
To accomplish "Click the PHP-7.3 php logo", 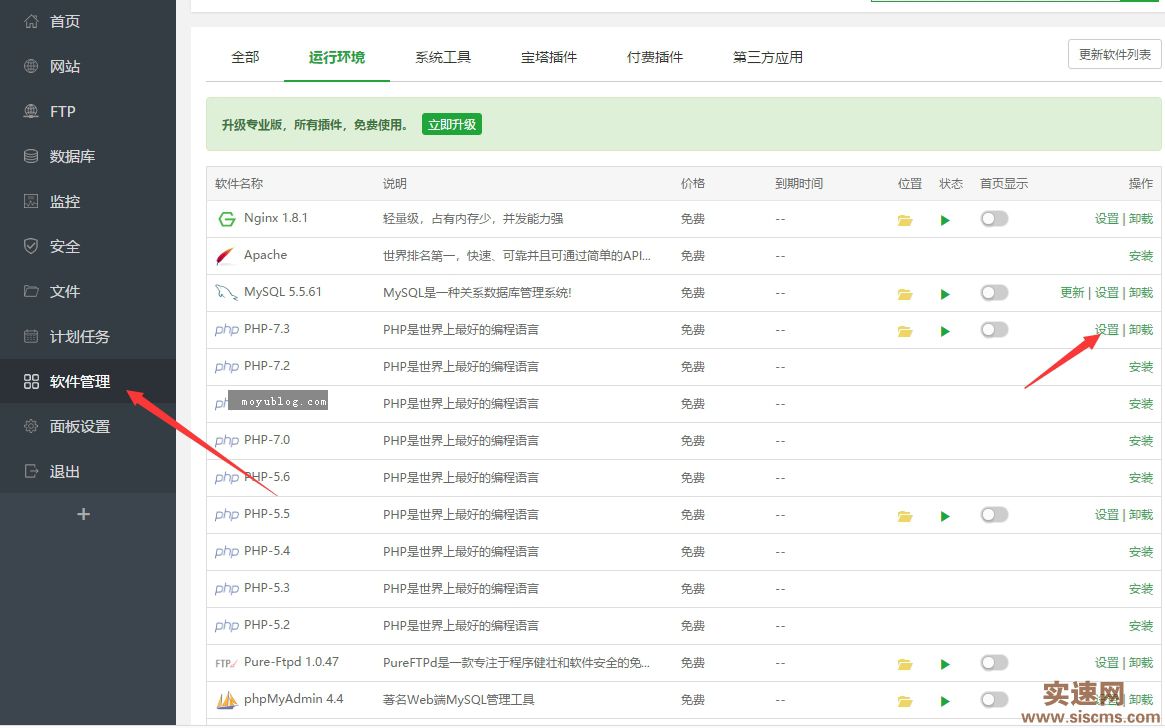I will 227,330.
